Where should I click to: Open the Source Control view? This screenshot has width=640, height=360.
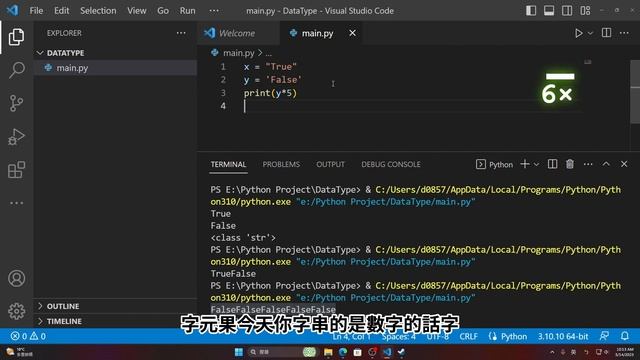point(16,103)
